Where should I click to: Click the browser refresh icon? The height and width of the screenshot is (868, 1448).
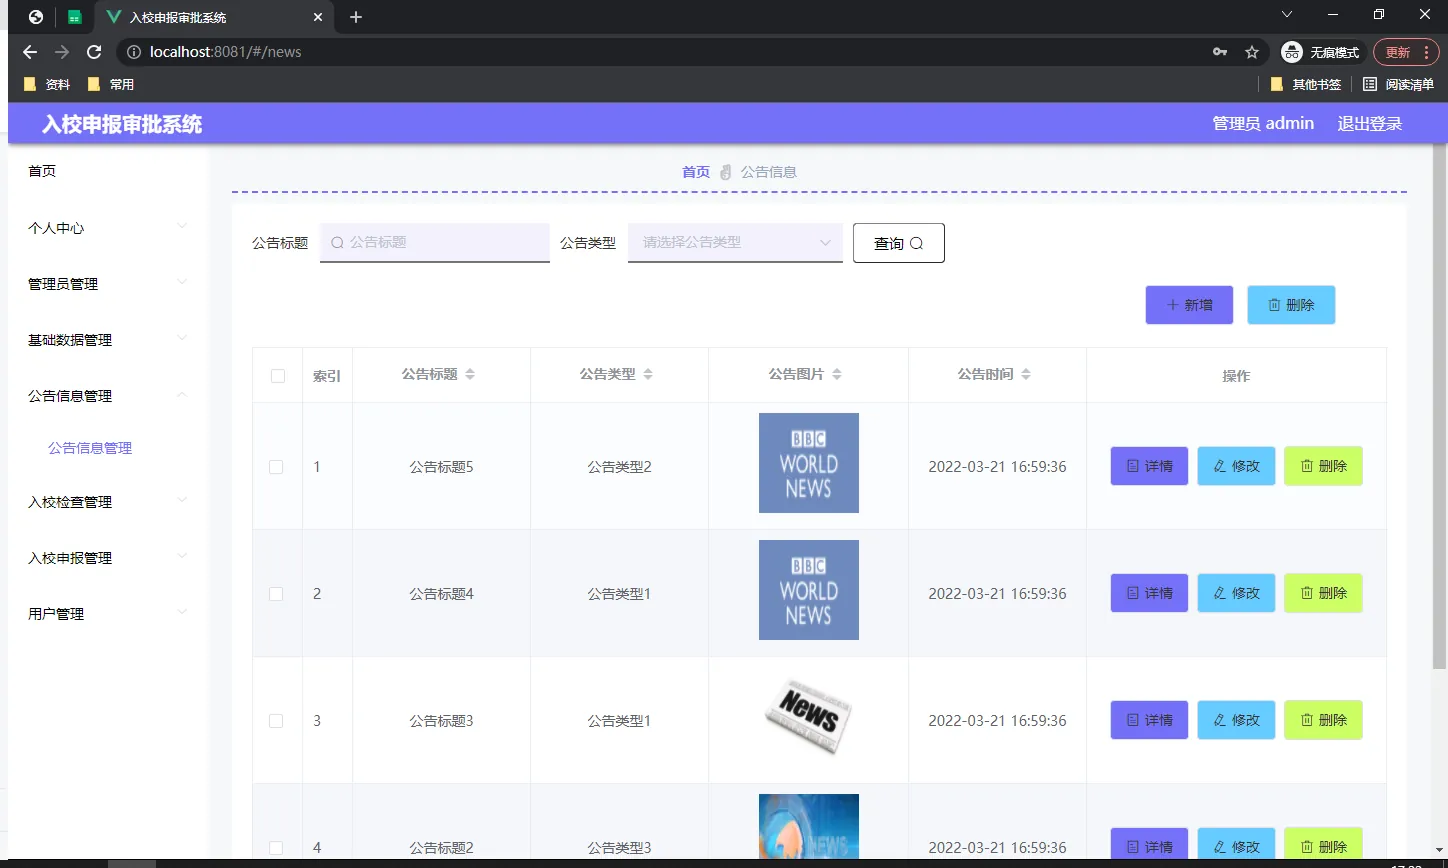coord(93,52)
